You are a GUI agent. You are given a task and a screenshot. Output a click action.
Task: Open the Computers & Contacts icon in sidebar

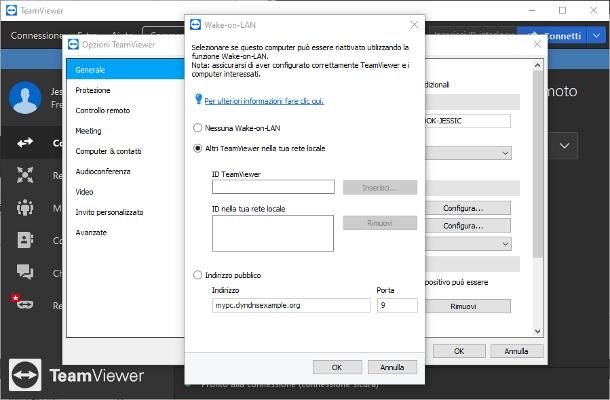(x=25, y=240)
